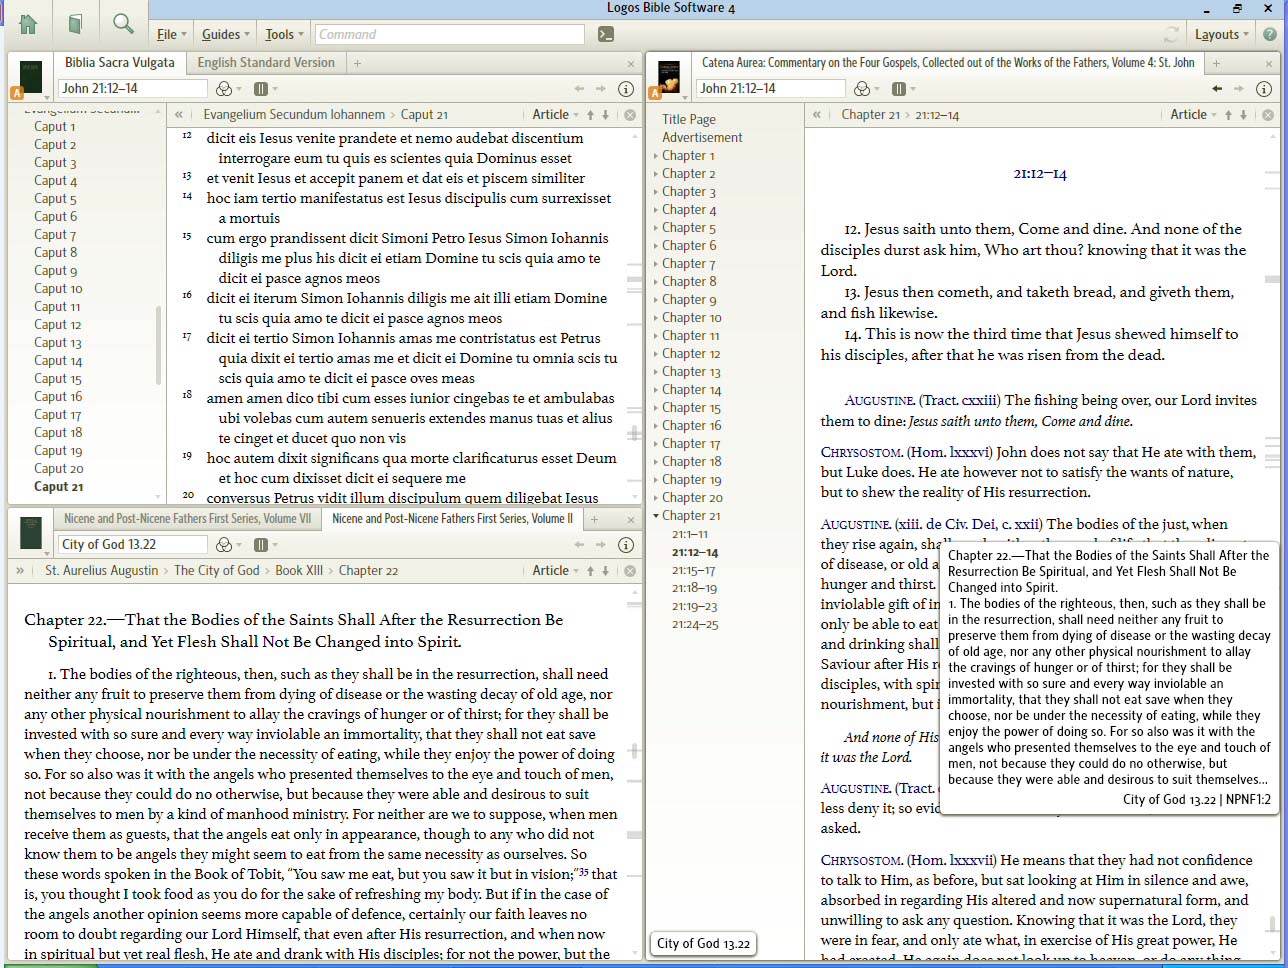Click the Biblia Sacra Vulgata book cover icon

(x=31, y=77)
